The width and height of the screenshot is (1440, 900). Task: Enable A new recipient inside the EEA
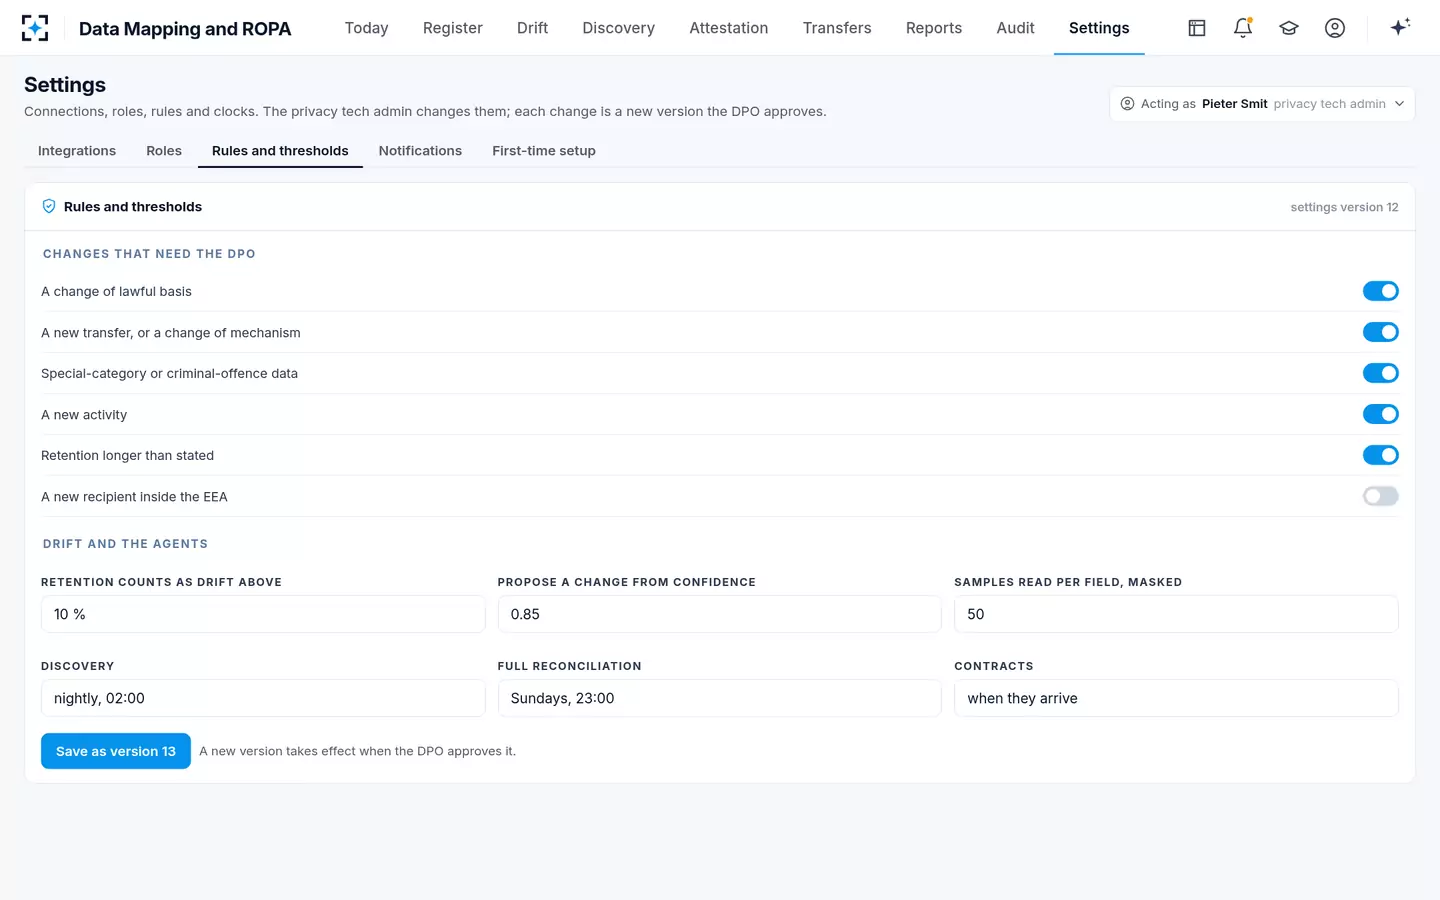1380,496
